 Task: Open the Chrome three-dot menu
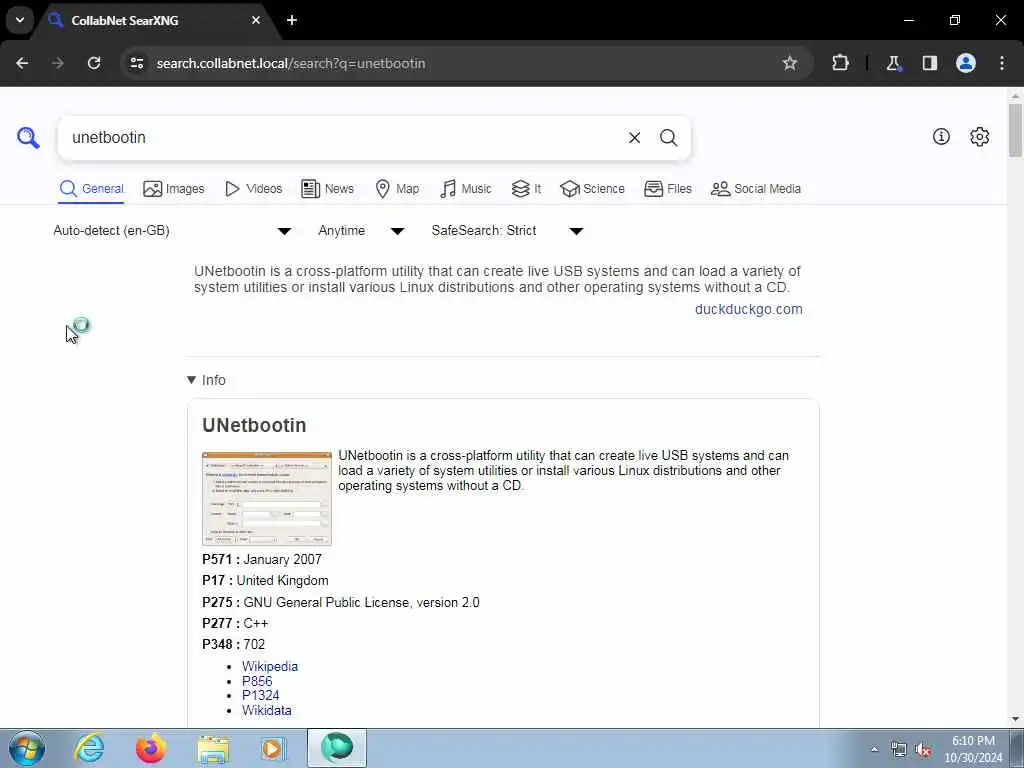(x=1002, y=63)
